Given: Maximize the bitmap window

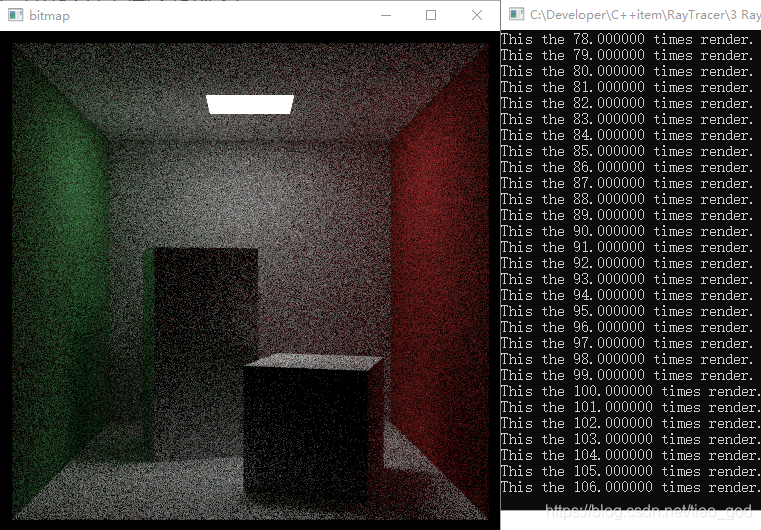Looking at the screenshot, I should point(430,15).
